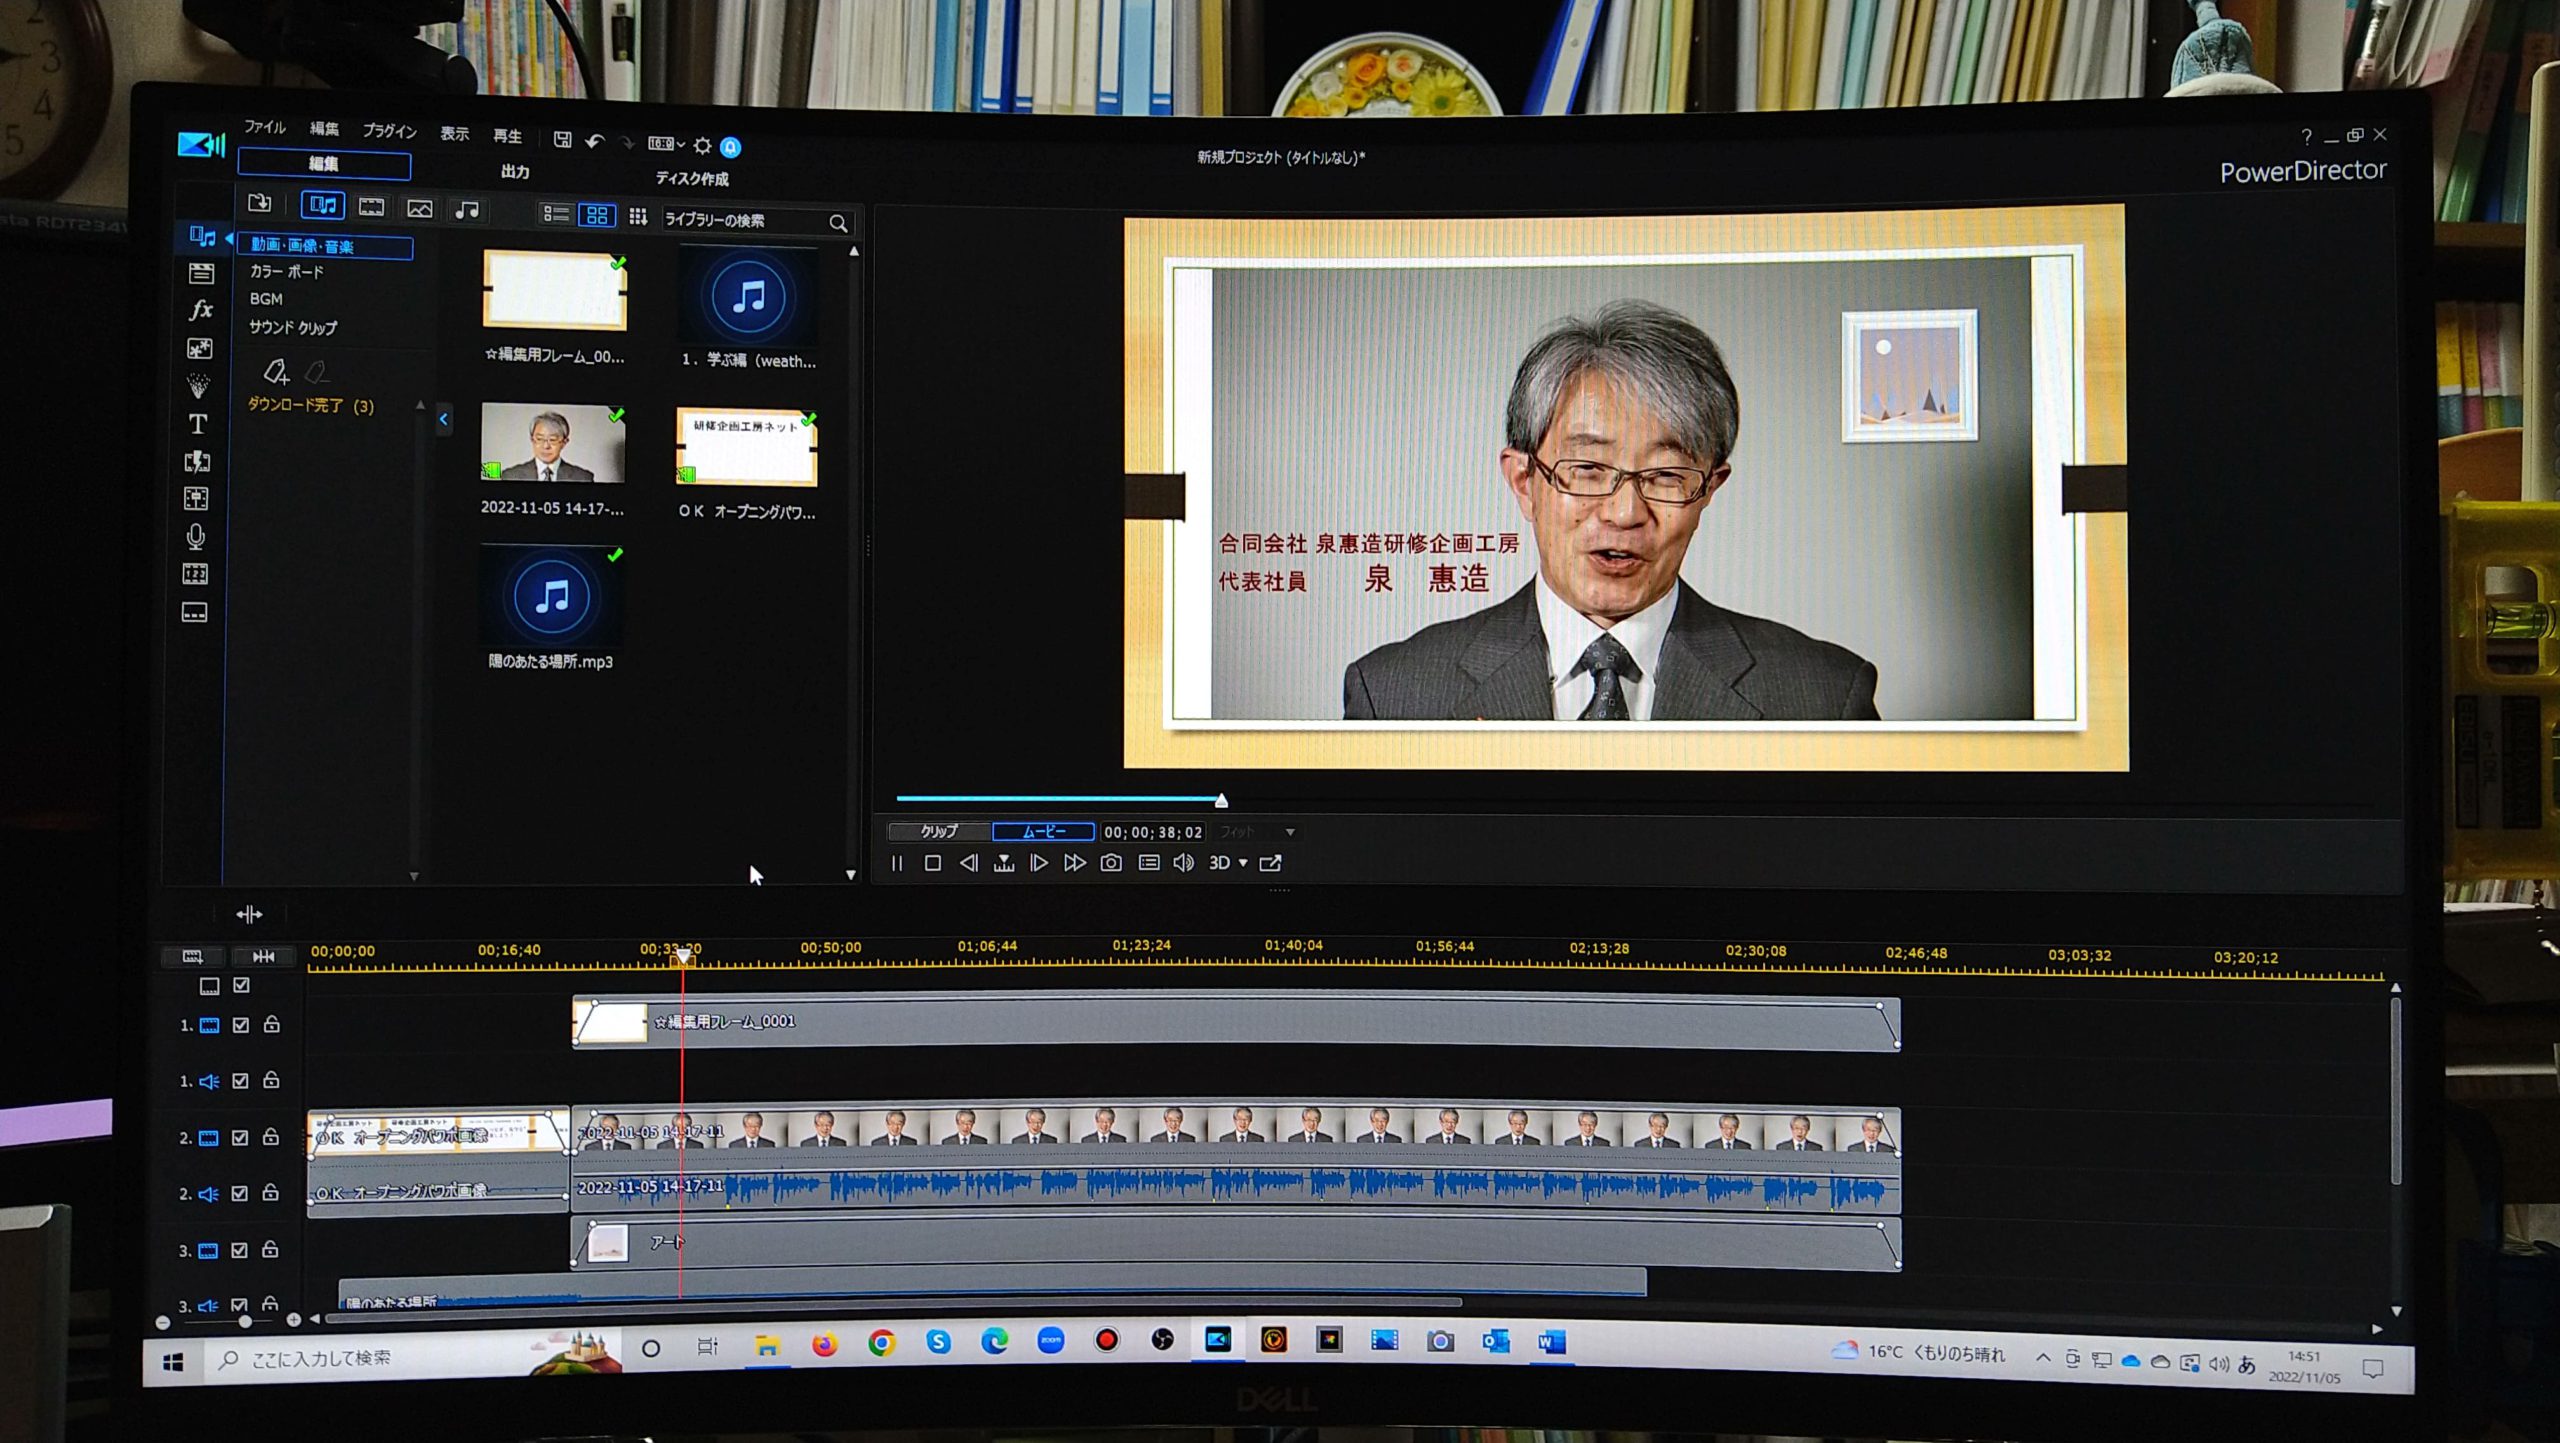Click the timeline zoom slider handle
The height and width of the screenshot is (1443, 2560).
(245, 1321)
